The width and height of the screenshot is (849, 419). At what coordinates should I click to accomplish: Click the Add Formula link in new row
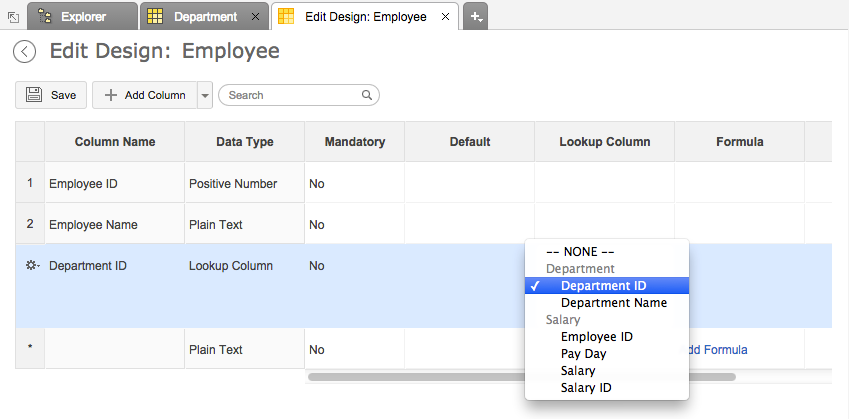click(714, 350)
